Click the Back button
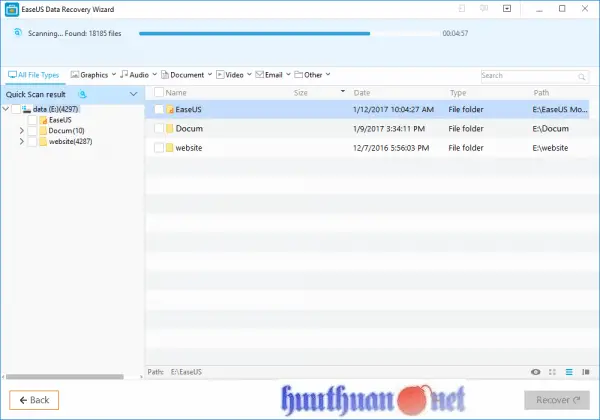This screenshot has height=420, width=600. click(34, 400)
